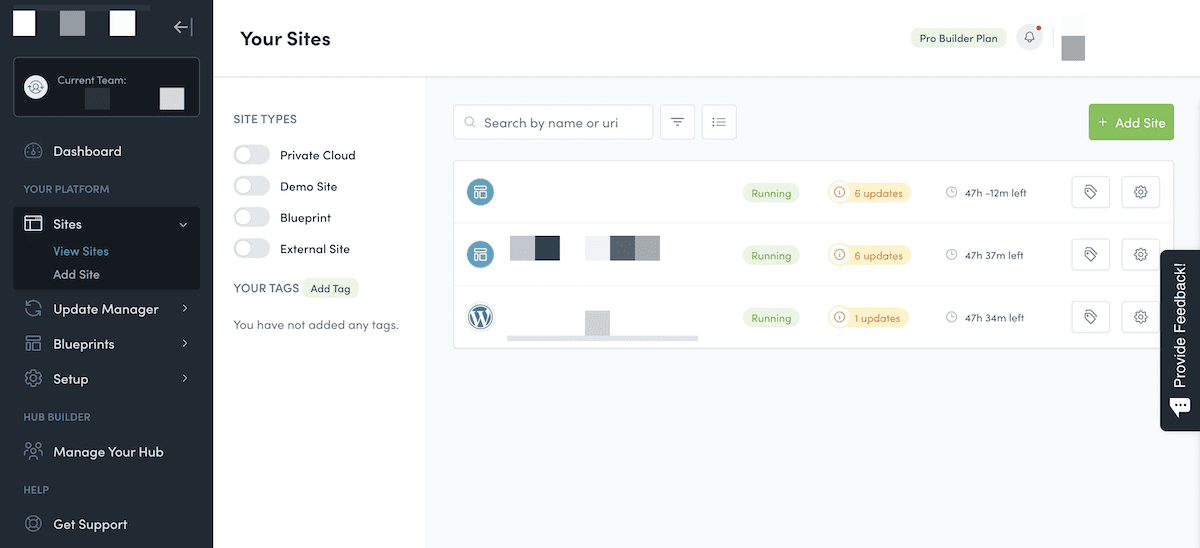This screenshot has height=548, width=1200.
Task: Click blueprint icon of site with 47h 37m left
Action: tap(480, 255)
